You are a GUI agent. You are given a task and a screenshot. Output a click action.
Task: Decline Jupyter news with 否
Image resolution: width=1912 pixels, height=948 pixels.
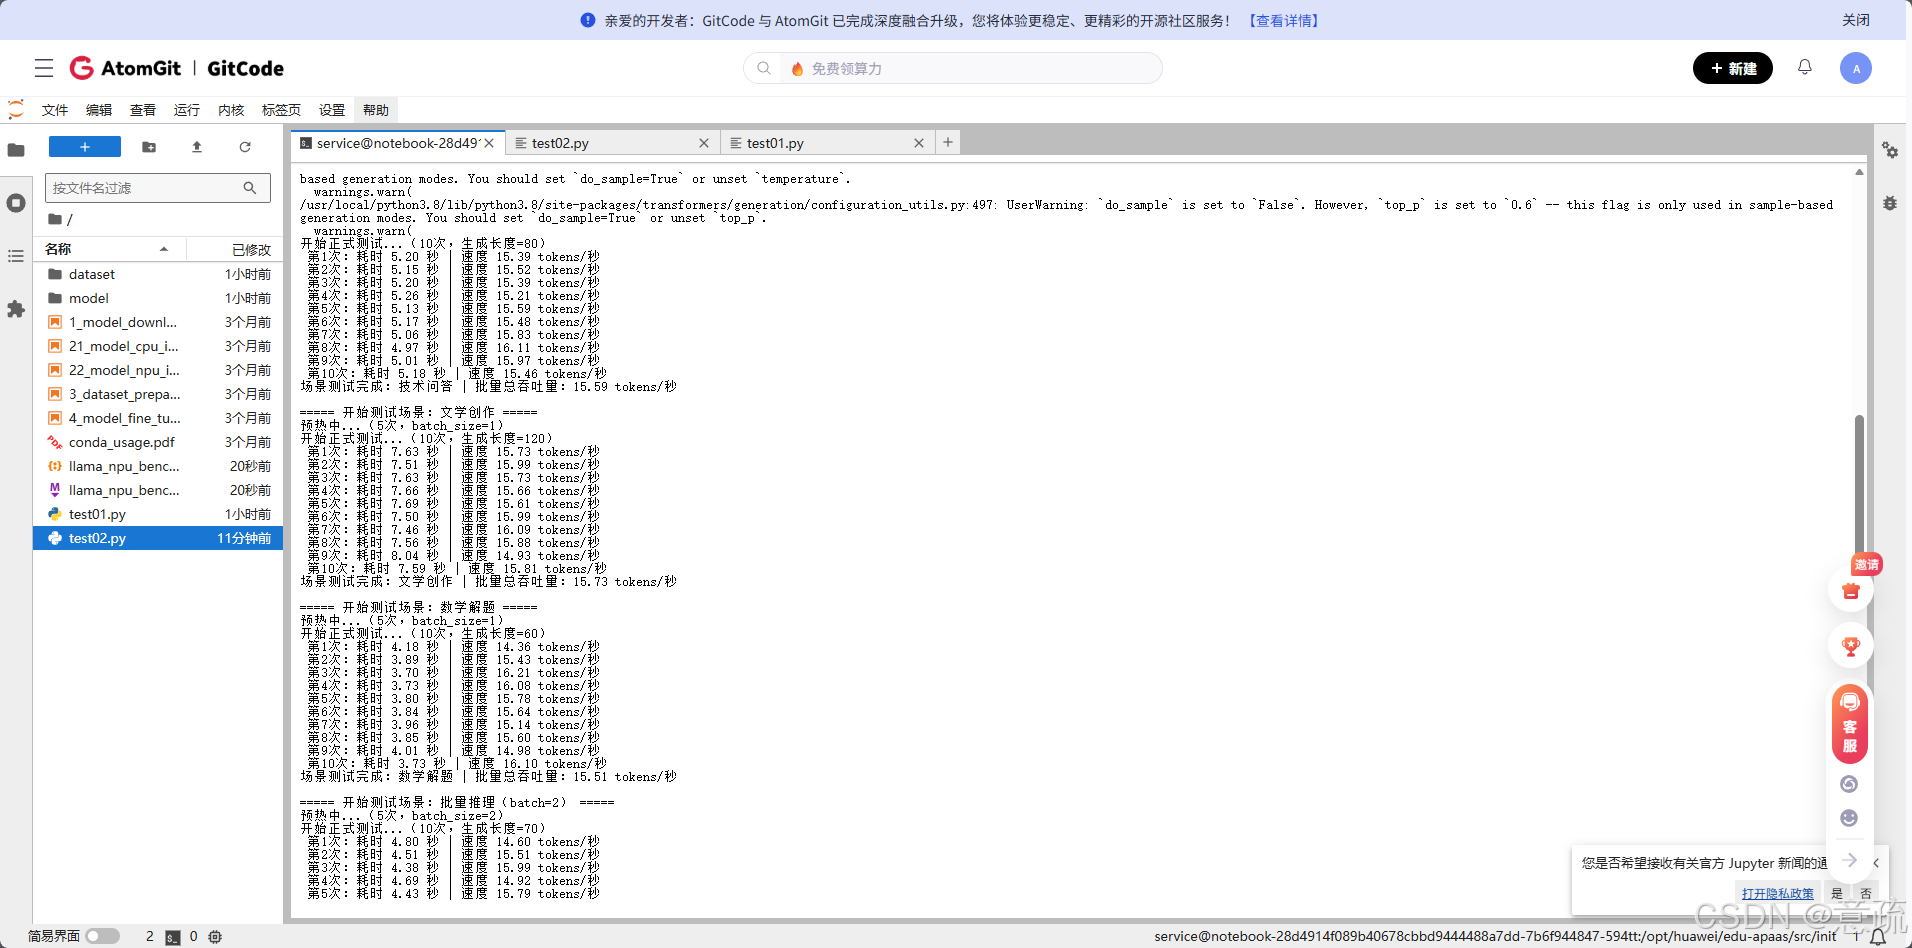point(1866,893)
